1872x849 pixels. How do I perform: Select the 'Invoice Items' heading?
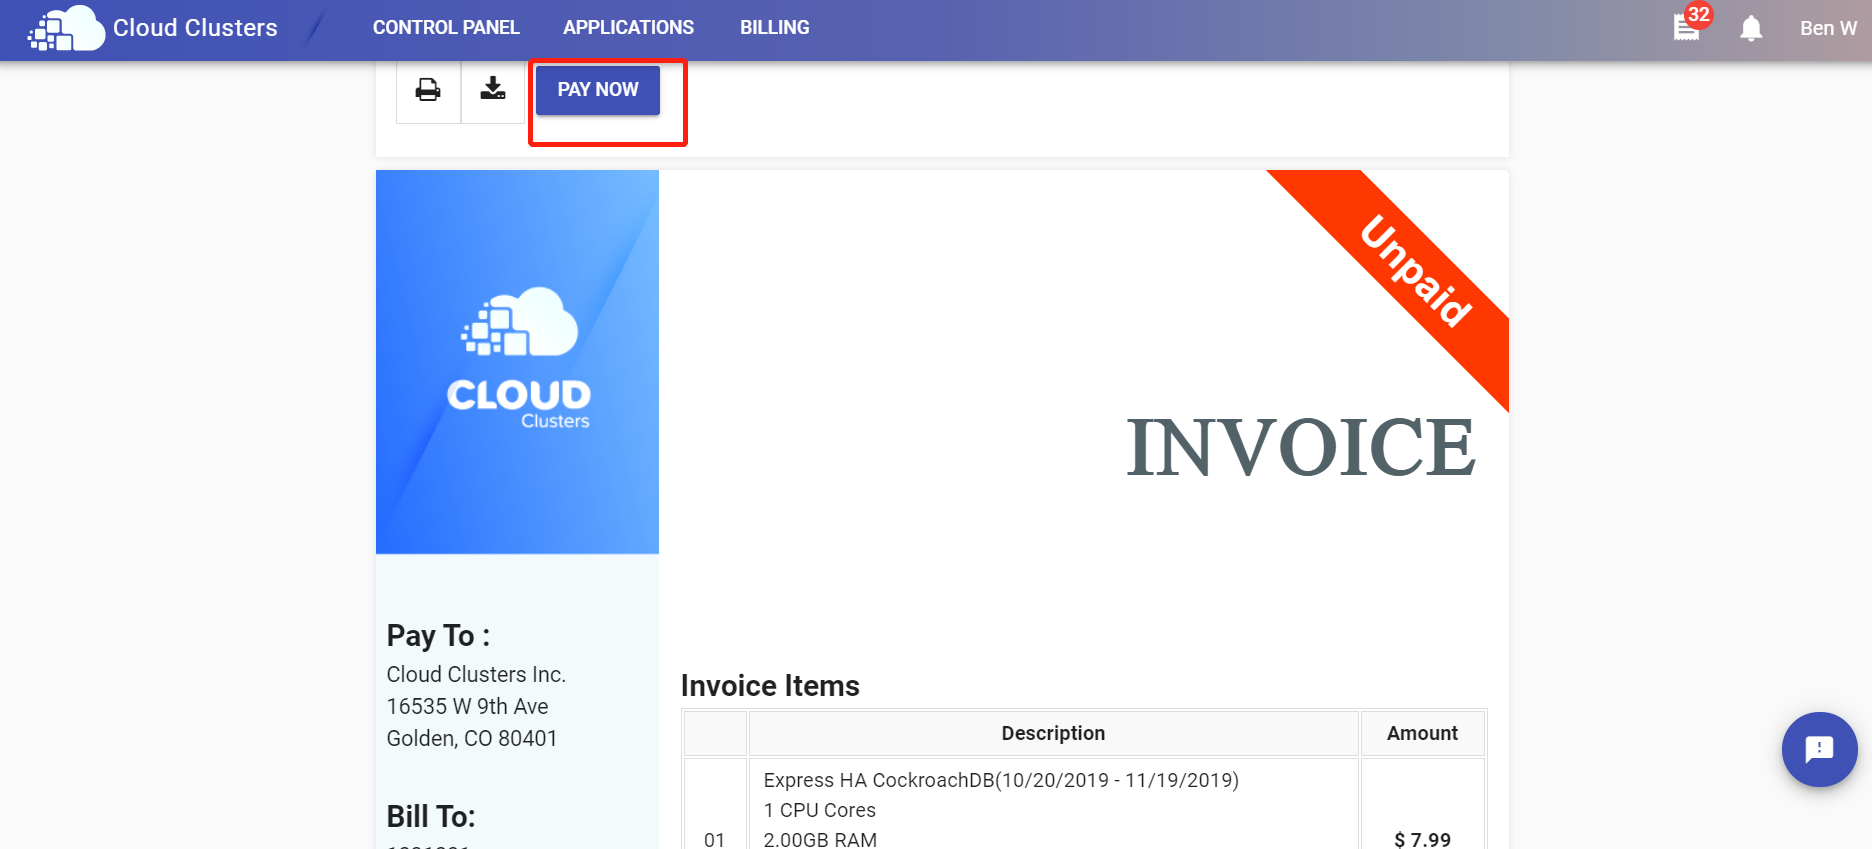click(770, 686)
